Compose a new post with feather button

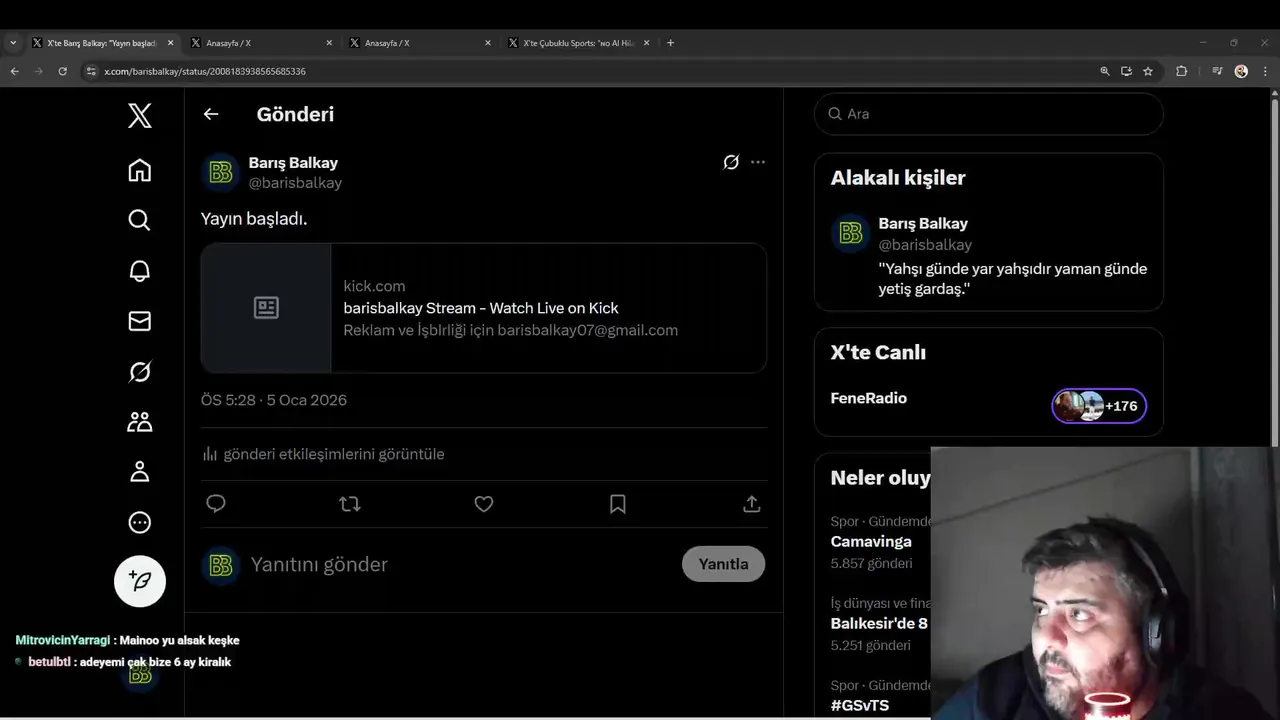[x=140, y=581]
